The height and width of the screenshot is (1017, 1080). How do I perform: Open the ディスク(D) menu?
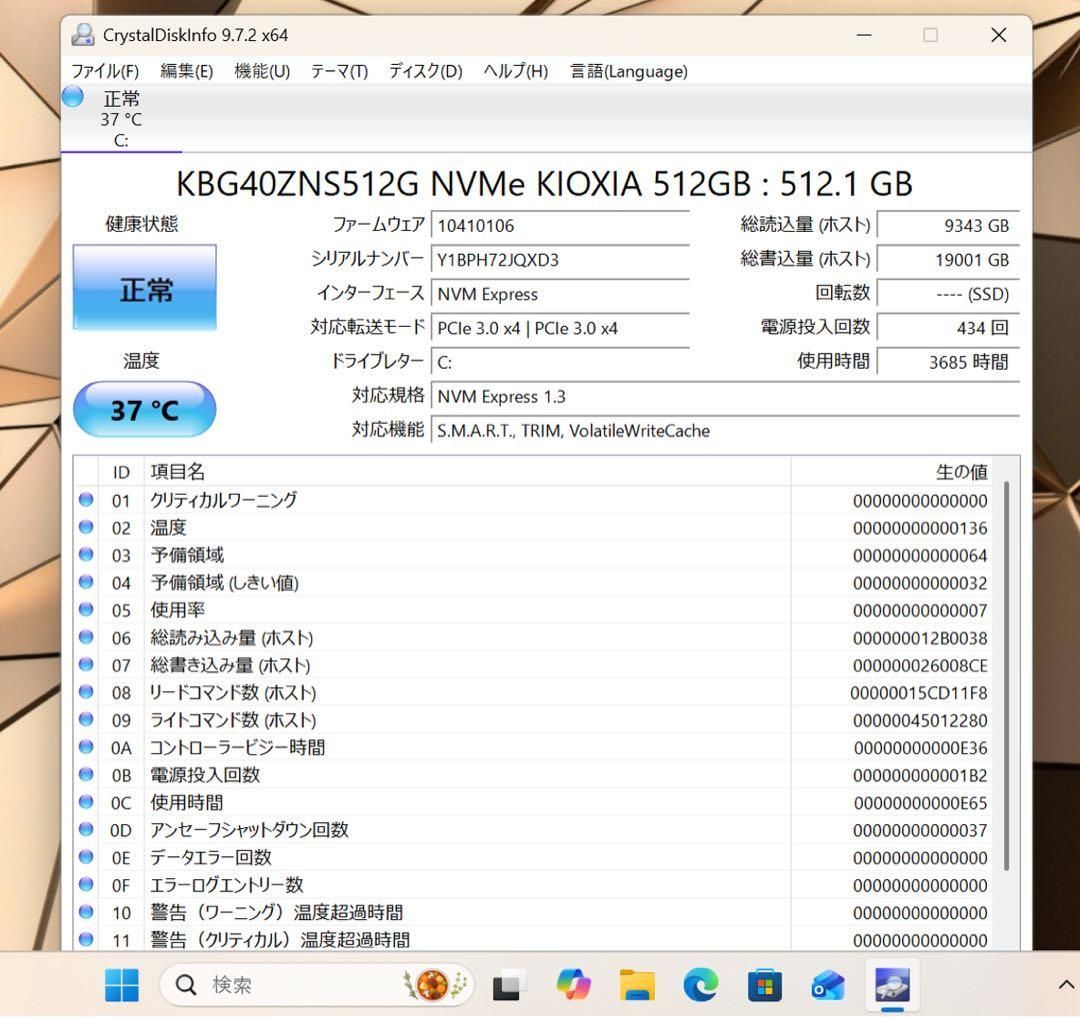point(424,71)
